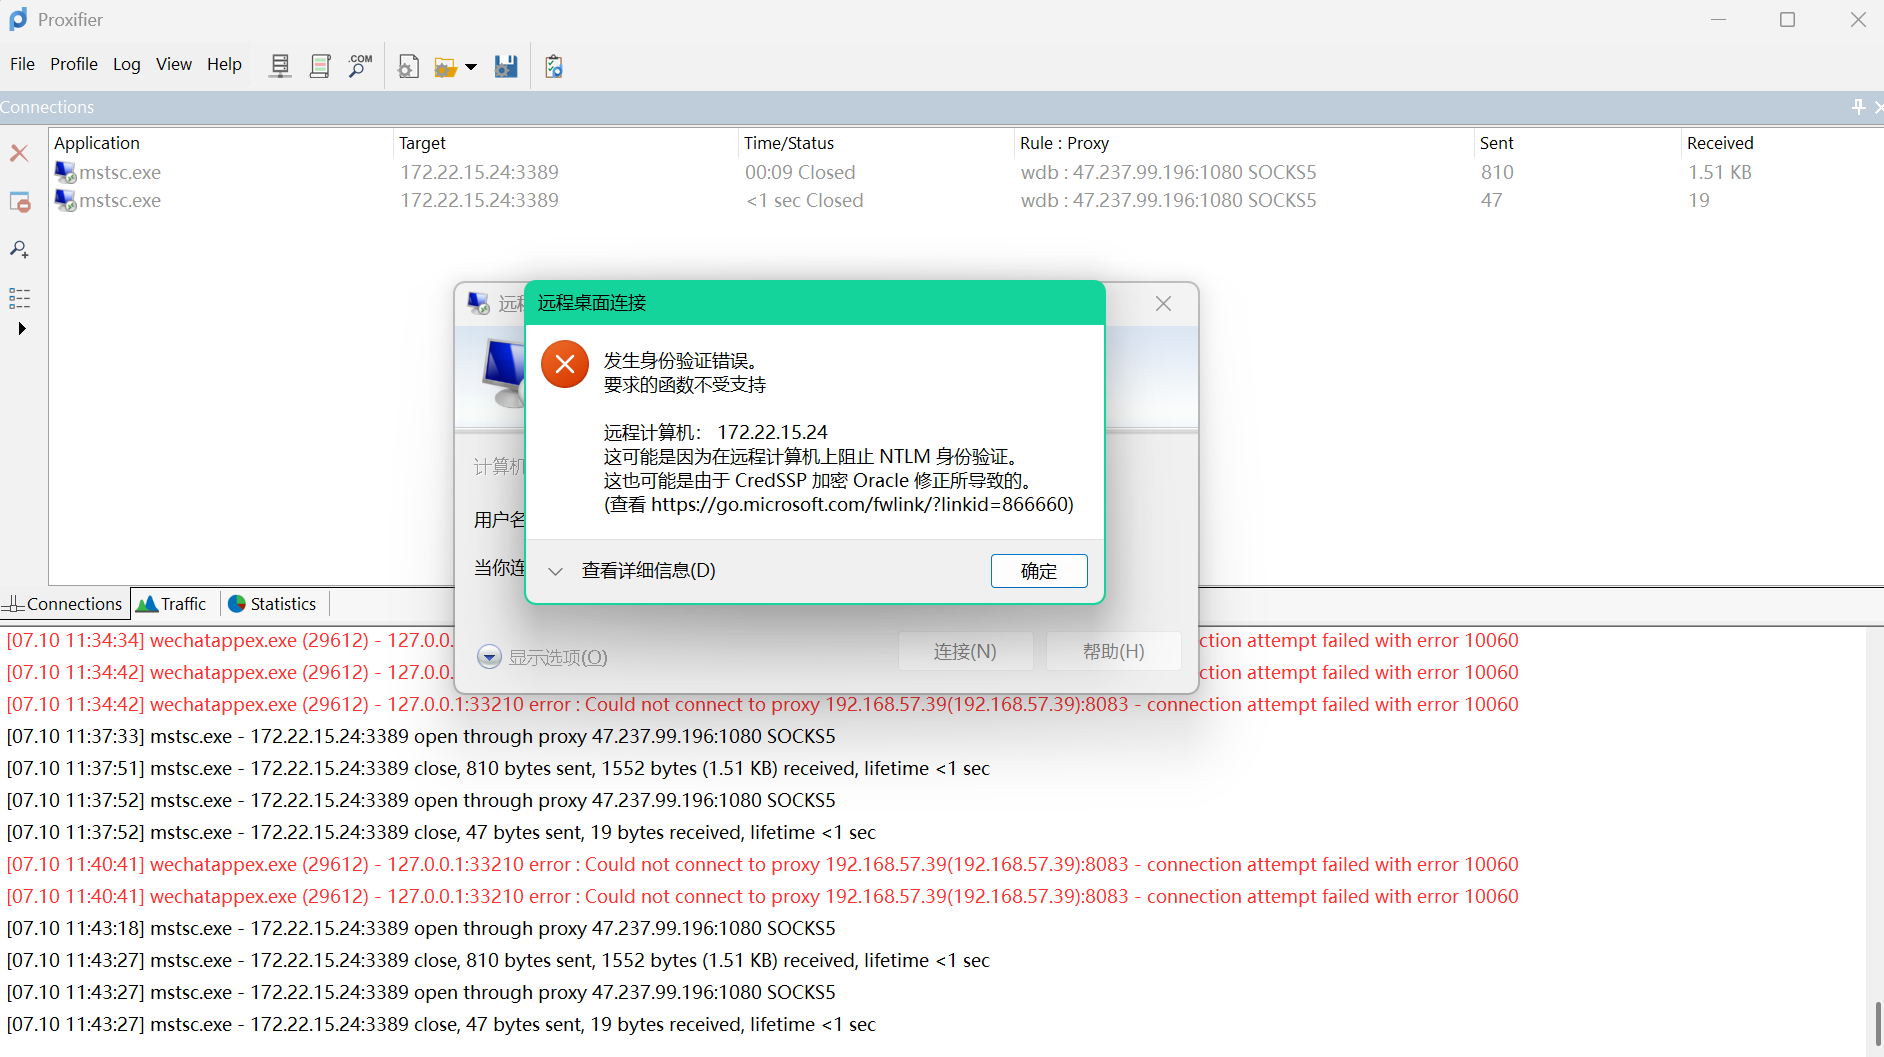
Task: Launch the Proxy Checker clipboard icon
Action: [x=554, y=66]
